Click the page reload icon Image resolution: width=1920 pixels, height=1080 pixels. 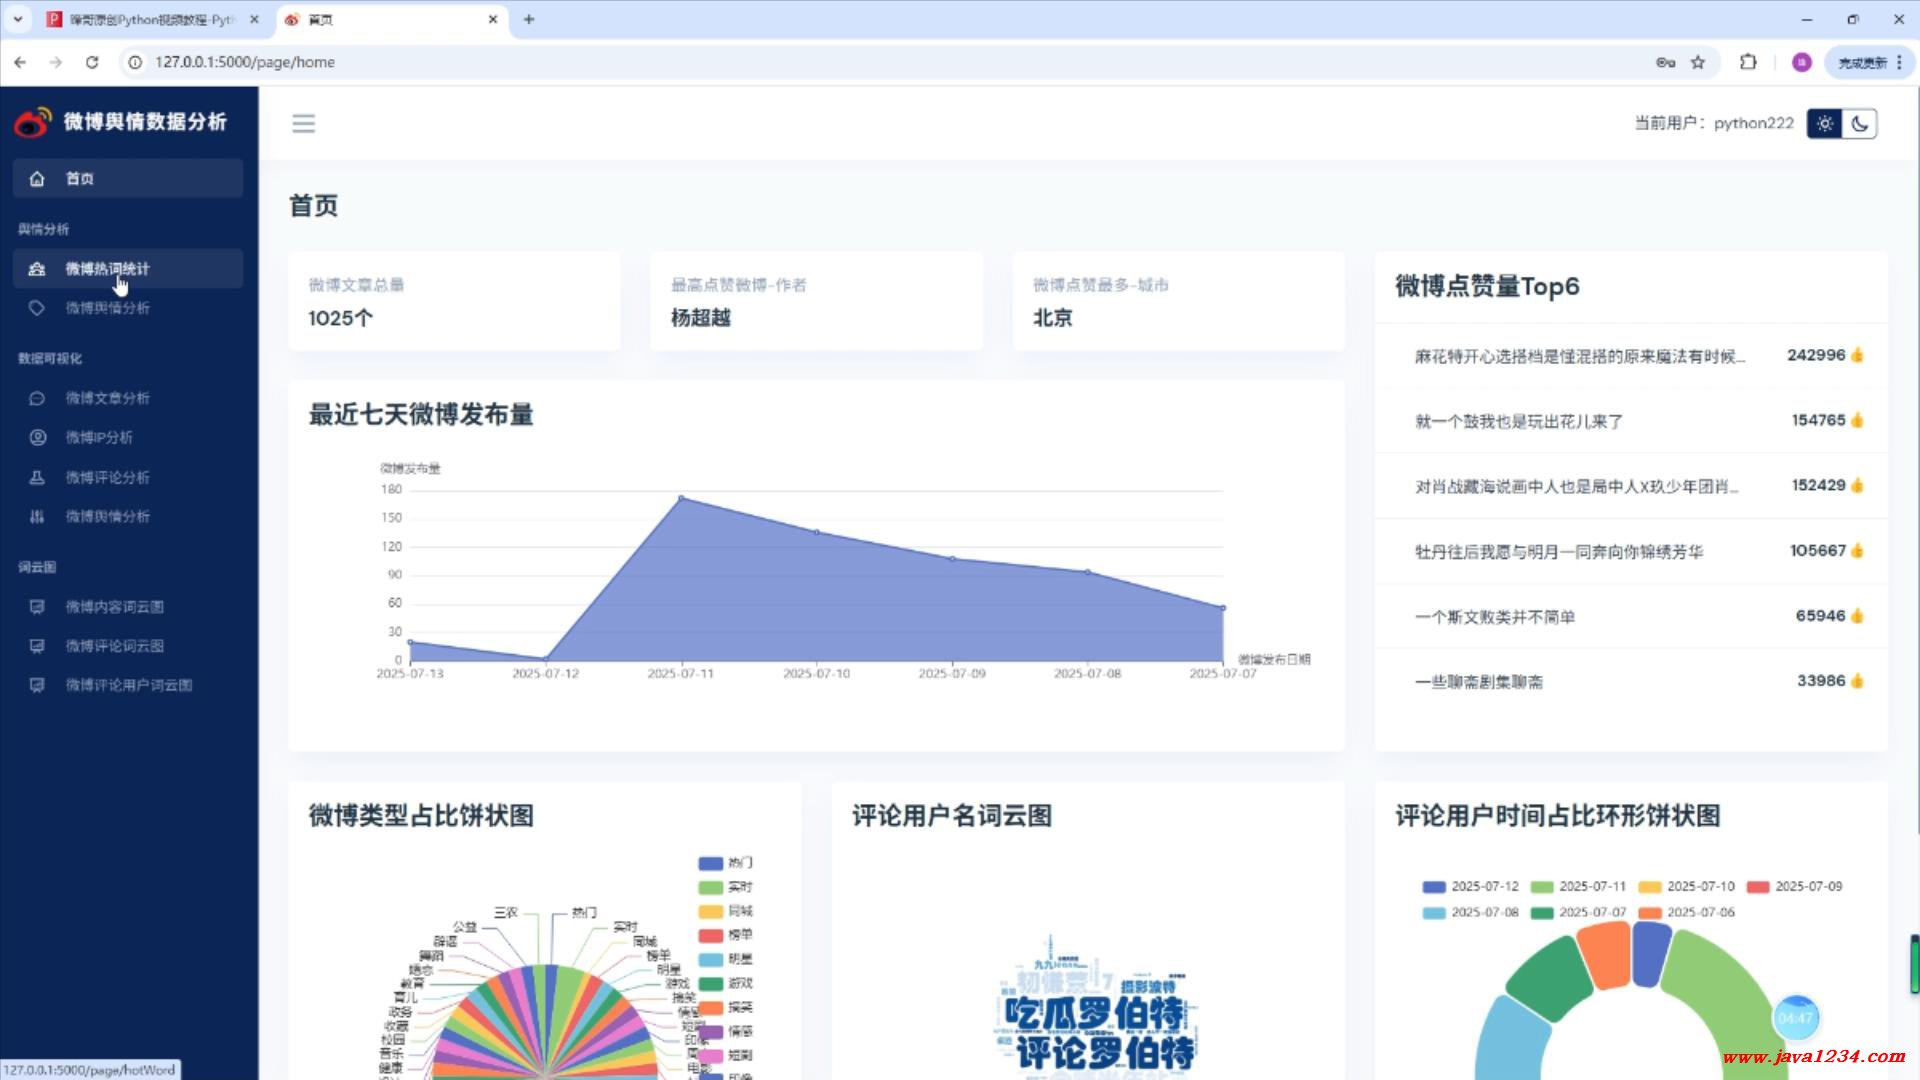[92, 62]
